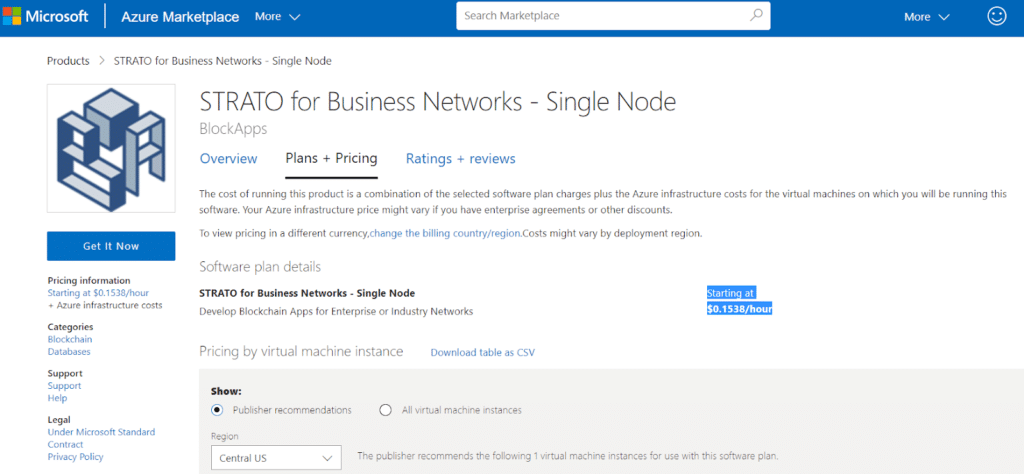1024x474 pixels.
Task: Click the Pricing information heading
Action: 89,281
